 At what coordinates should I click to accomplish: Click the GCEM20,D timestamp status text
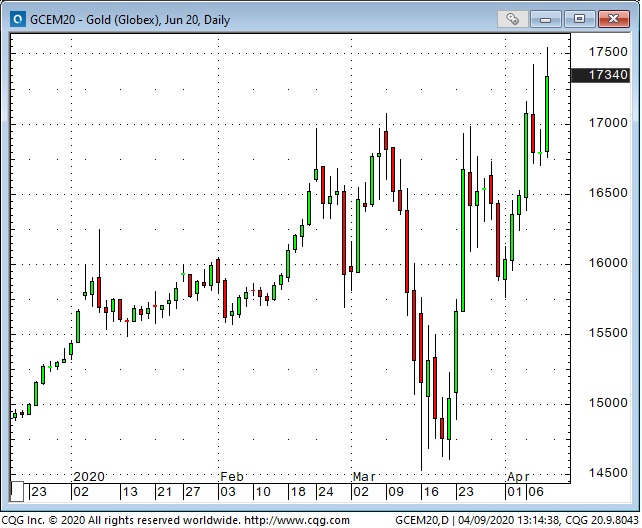point(517,521)
